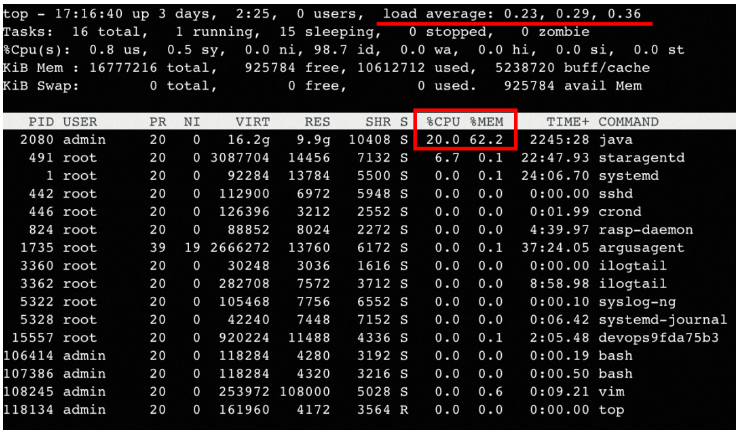Screen dimensions: 741x432
Task: Click the NI value 19 for argusagent
Action: [x=192, y=248]
